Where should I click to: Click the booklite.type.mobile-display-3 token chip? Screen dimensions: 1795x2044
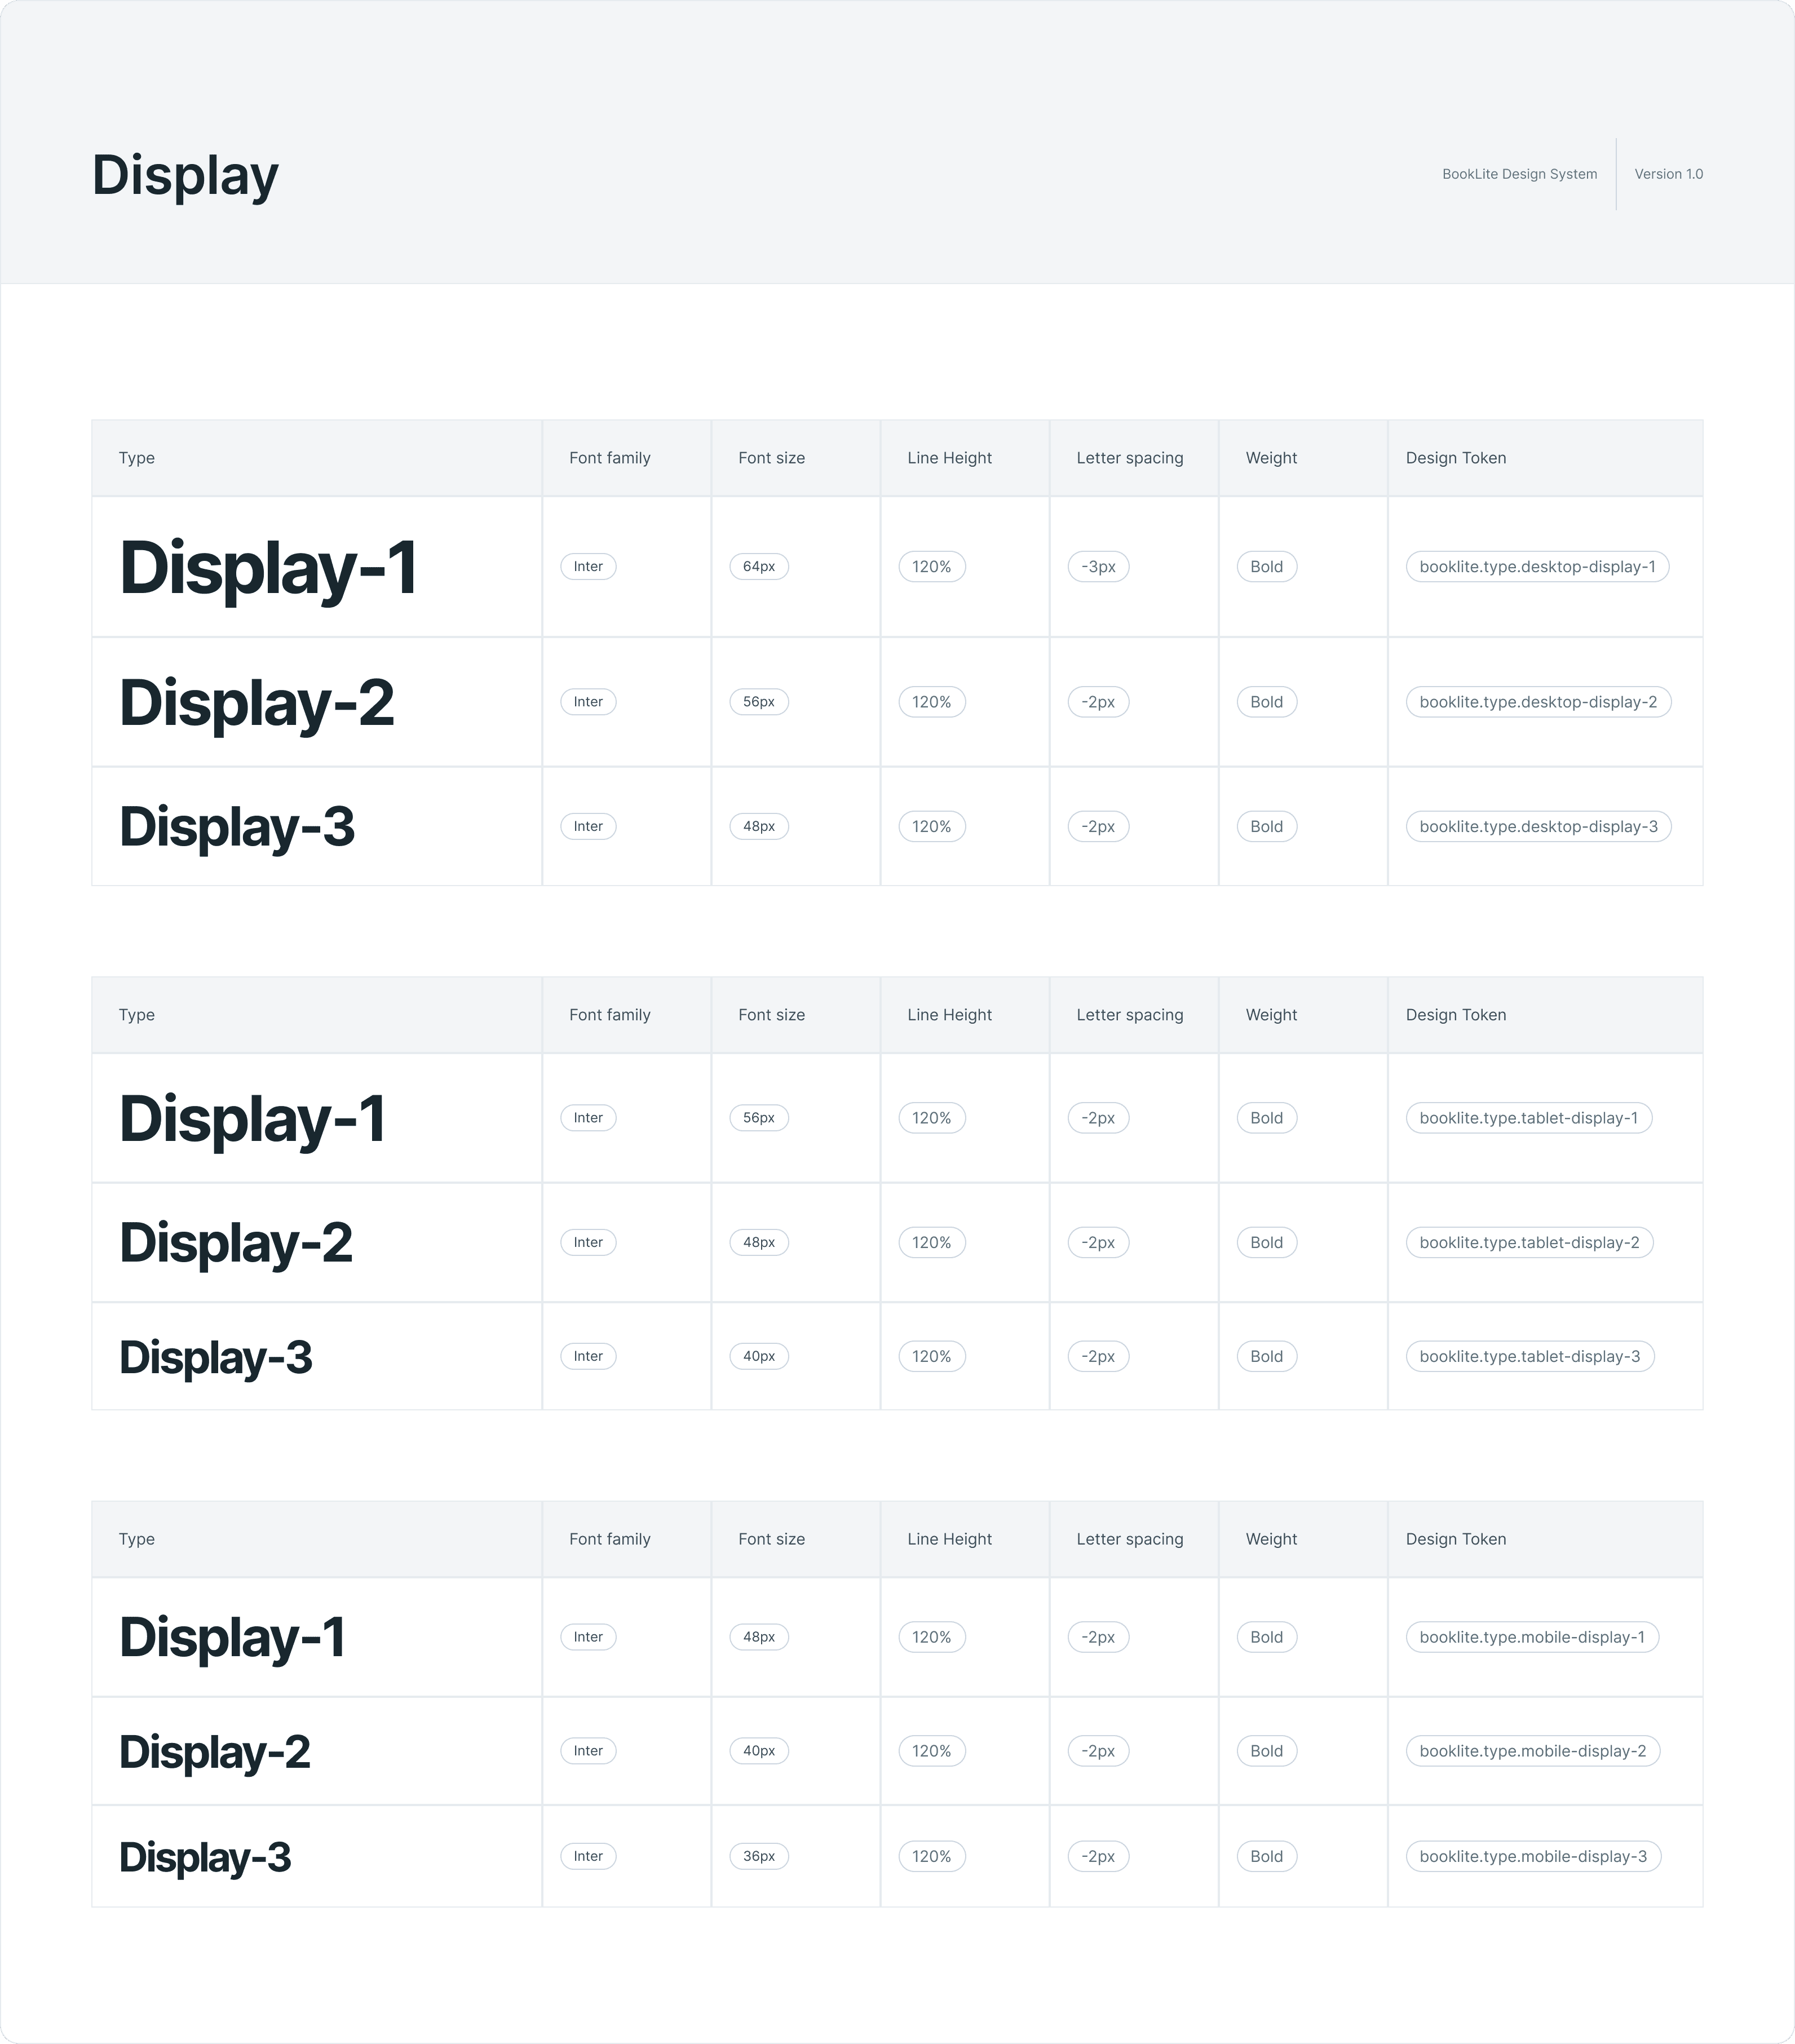coord(1533,1856)
